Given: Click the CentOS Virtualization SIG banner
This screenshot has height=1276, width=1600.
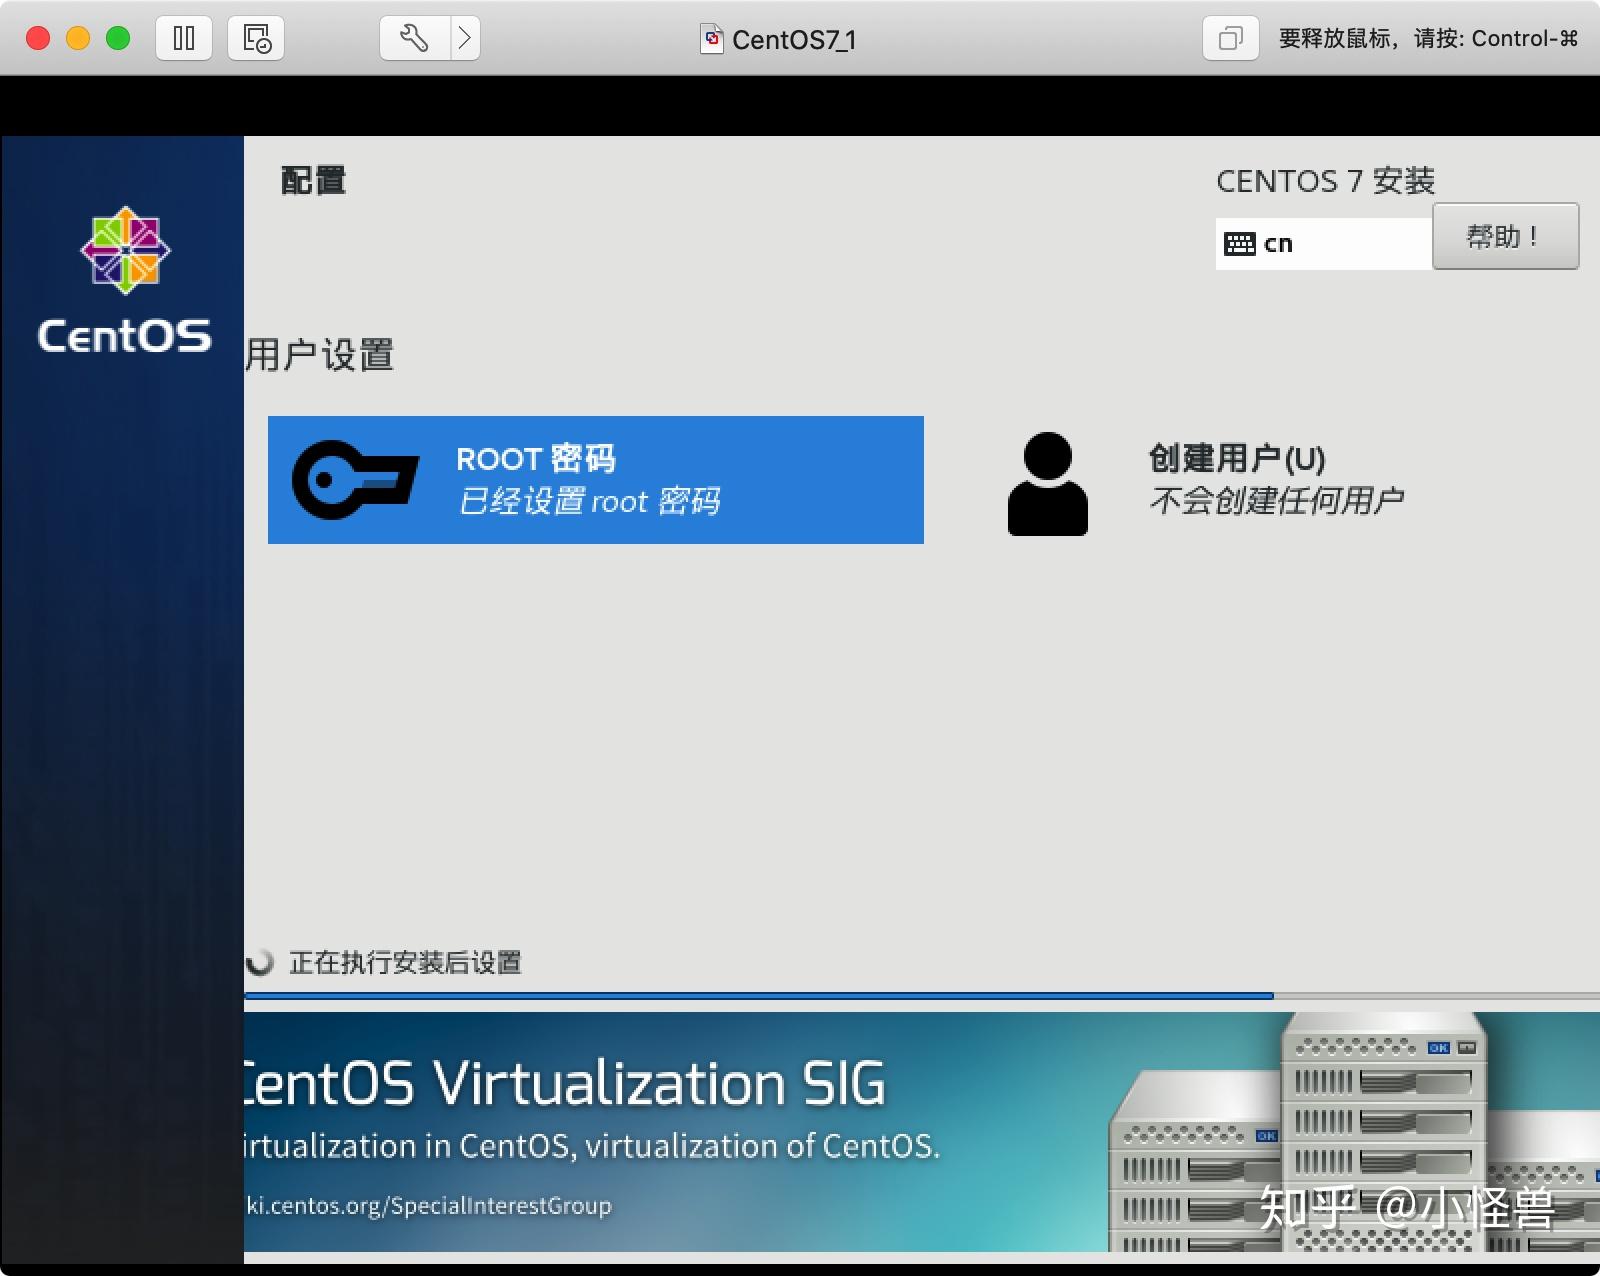Looking at the screenshot, I should pyautogui.click(x=922, y=1132).
